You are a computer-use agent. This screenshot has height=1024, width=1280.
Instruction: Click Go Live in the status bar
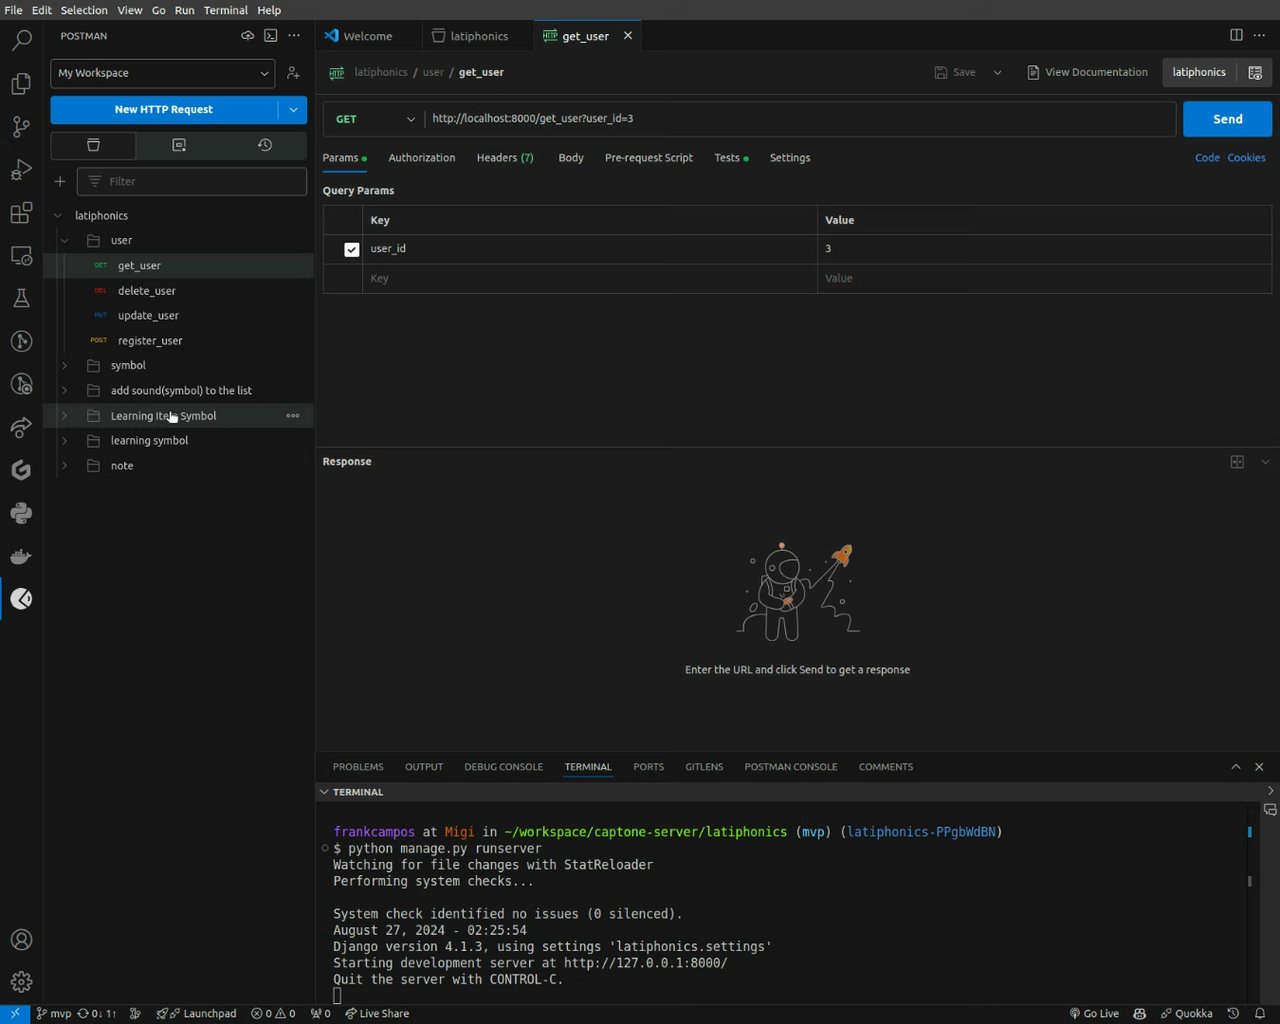point(1094,1013)
